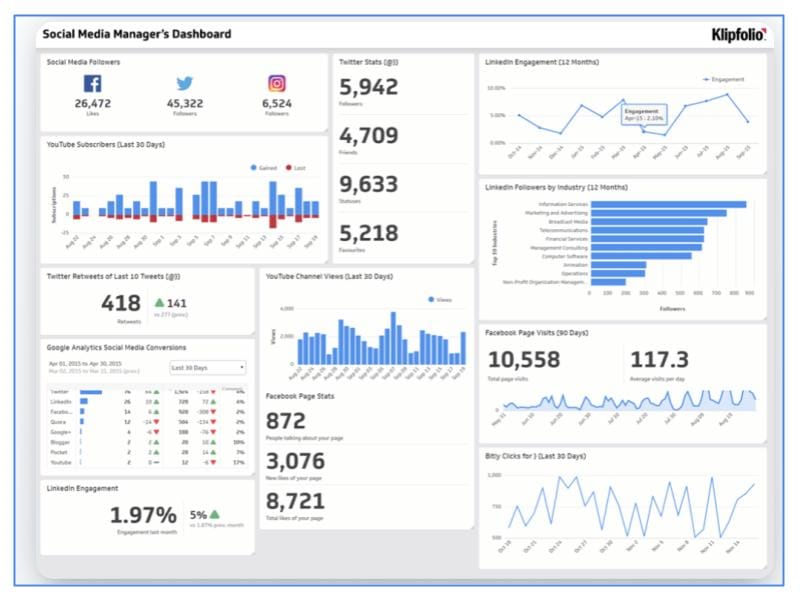Image resolution: width=800 pixels, height=600 pixels.
Task: Click the 5,942 Twitter followers figure
Action: pyautogui.click(x=368, y=88)
